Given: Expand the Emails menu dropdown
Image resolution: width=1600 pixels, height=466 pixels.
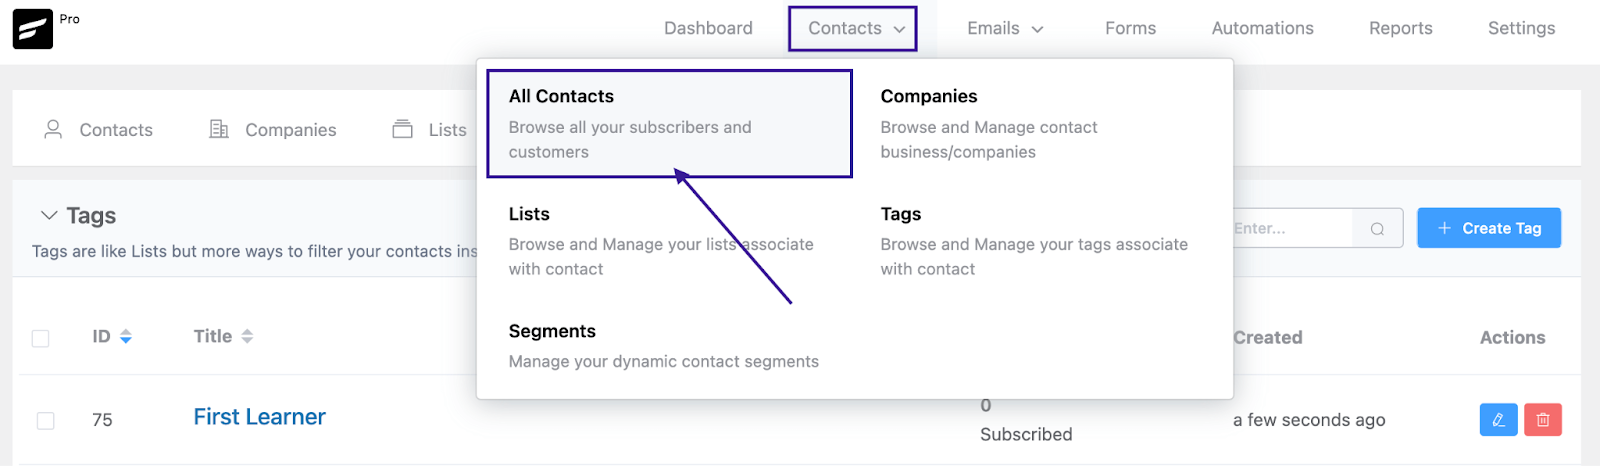Looking at the screenshot, I should point(1004,29).
